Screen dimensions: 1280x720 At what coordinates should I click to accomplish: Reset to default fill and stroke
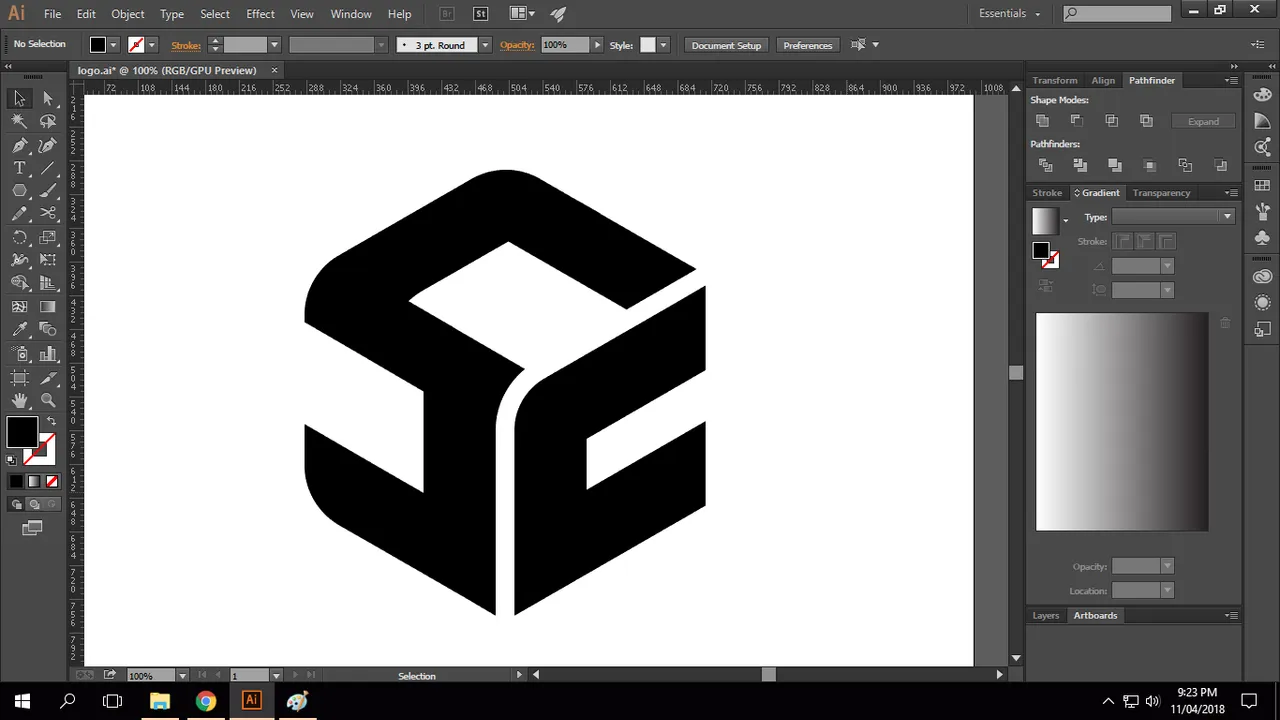(x=11, y=460)
